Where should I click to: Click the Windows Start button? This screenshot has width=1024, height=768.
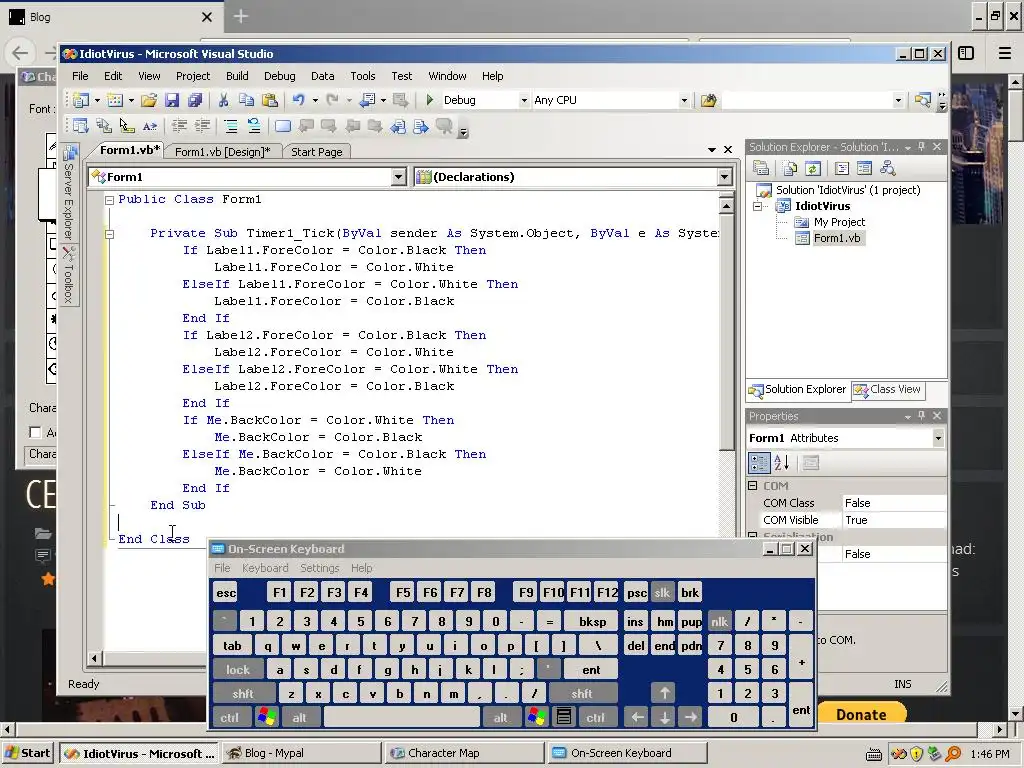point(28,753)
